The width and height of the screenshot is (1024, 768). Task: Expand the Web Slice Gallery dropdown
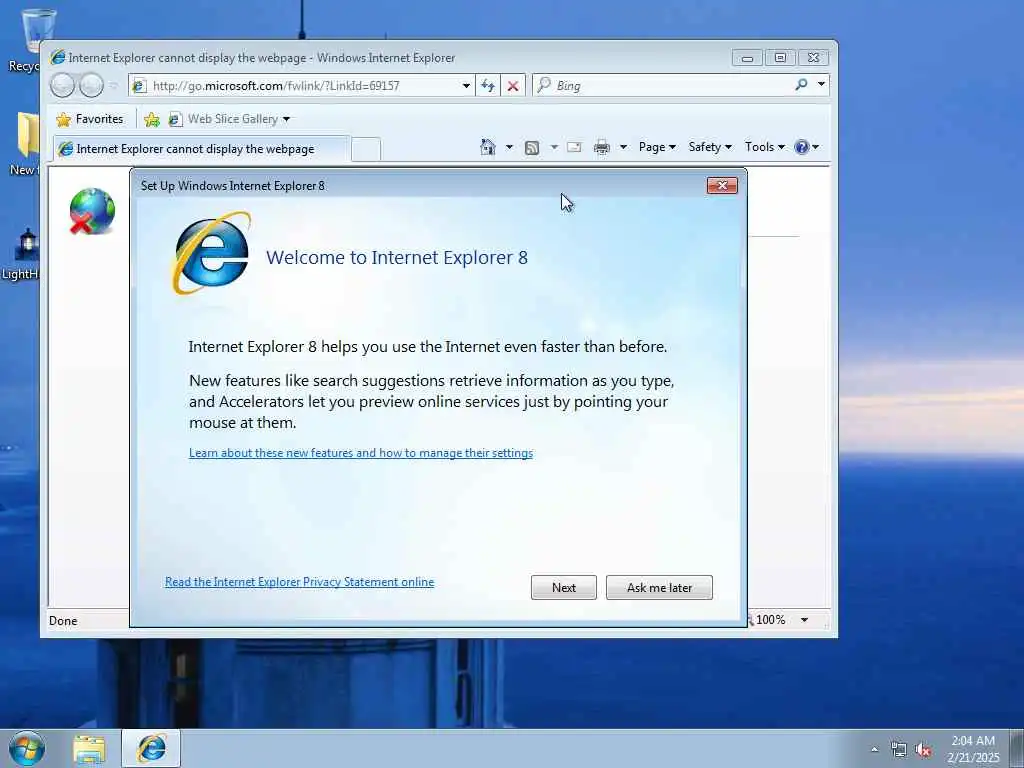click(x=286, y=120)
